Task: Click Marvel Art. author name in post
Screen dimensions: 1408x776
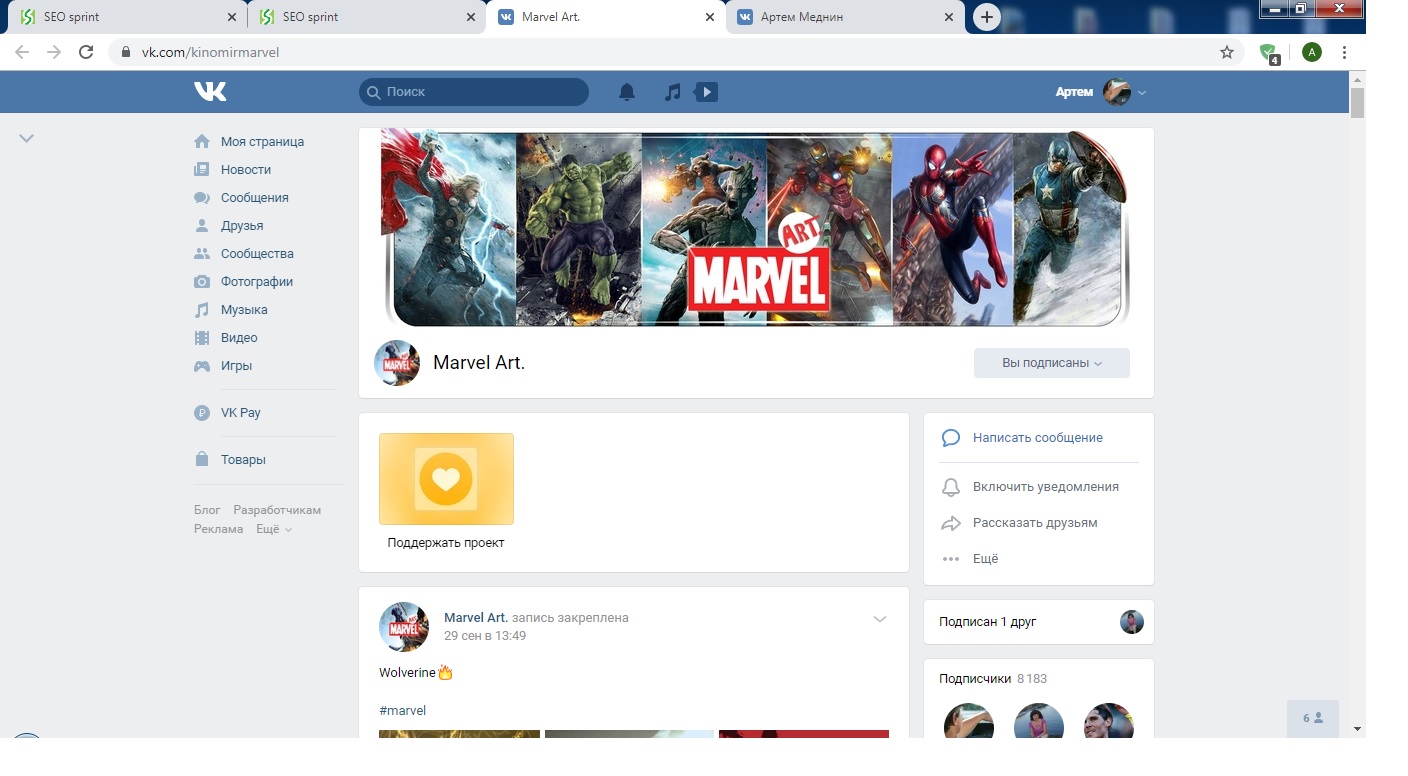Action: click(x=476, y=618)
